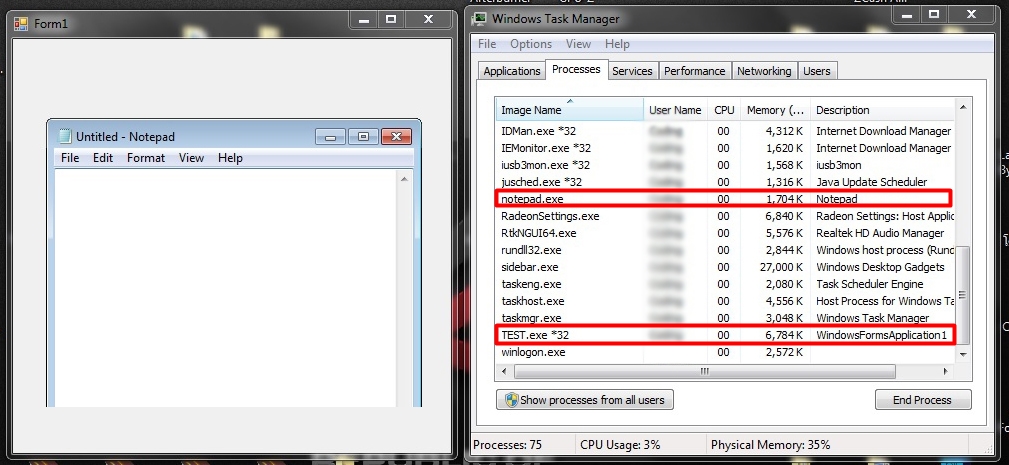Select the Processes tab
This screenshot has height=465, width=1009.
point(576,69)
